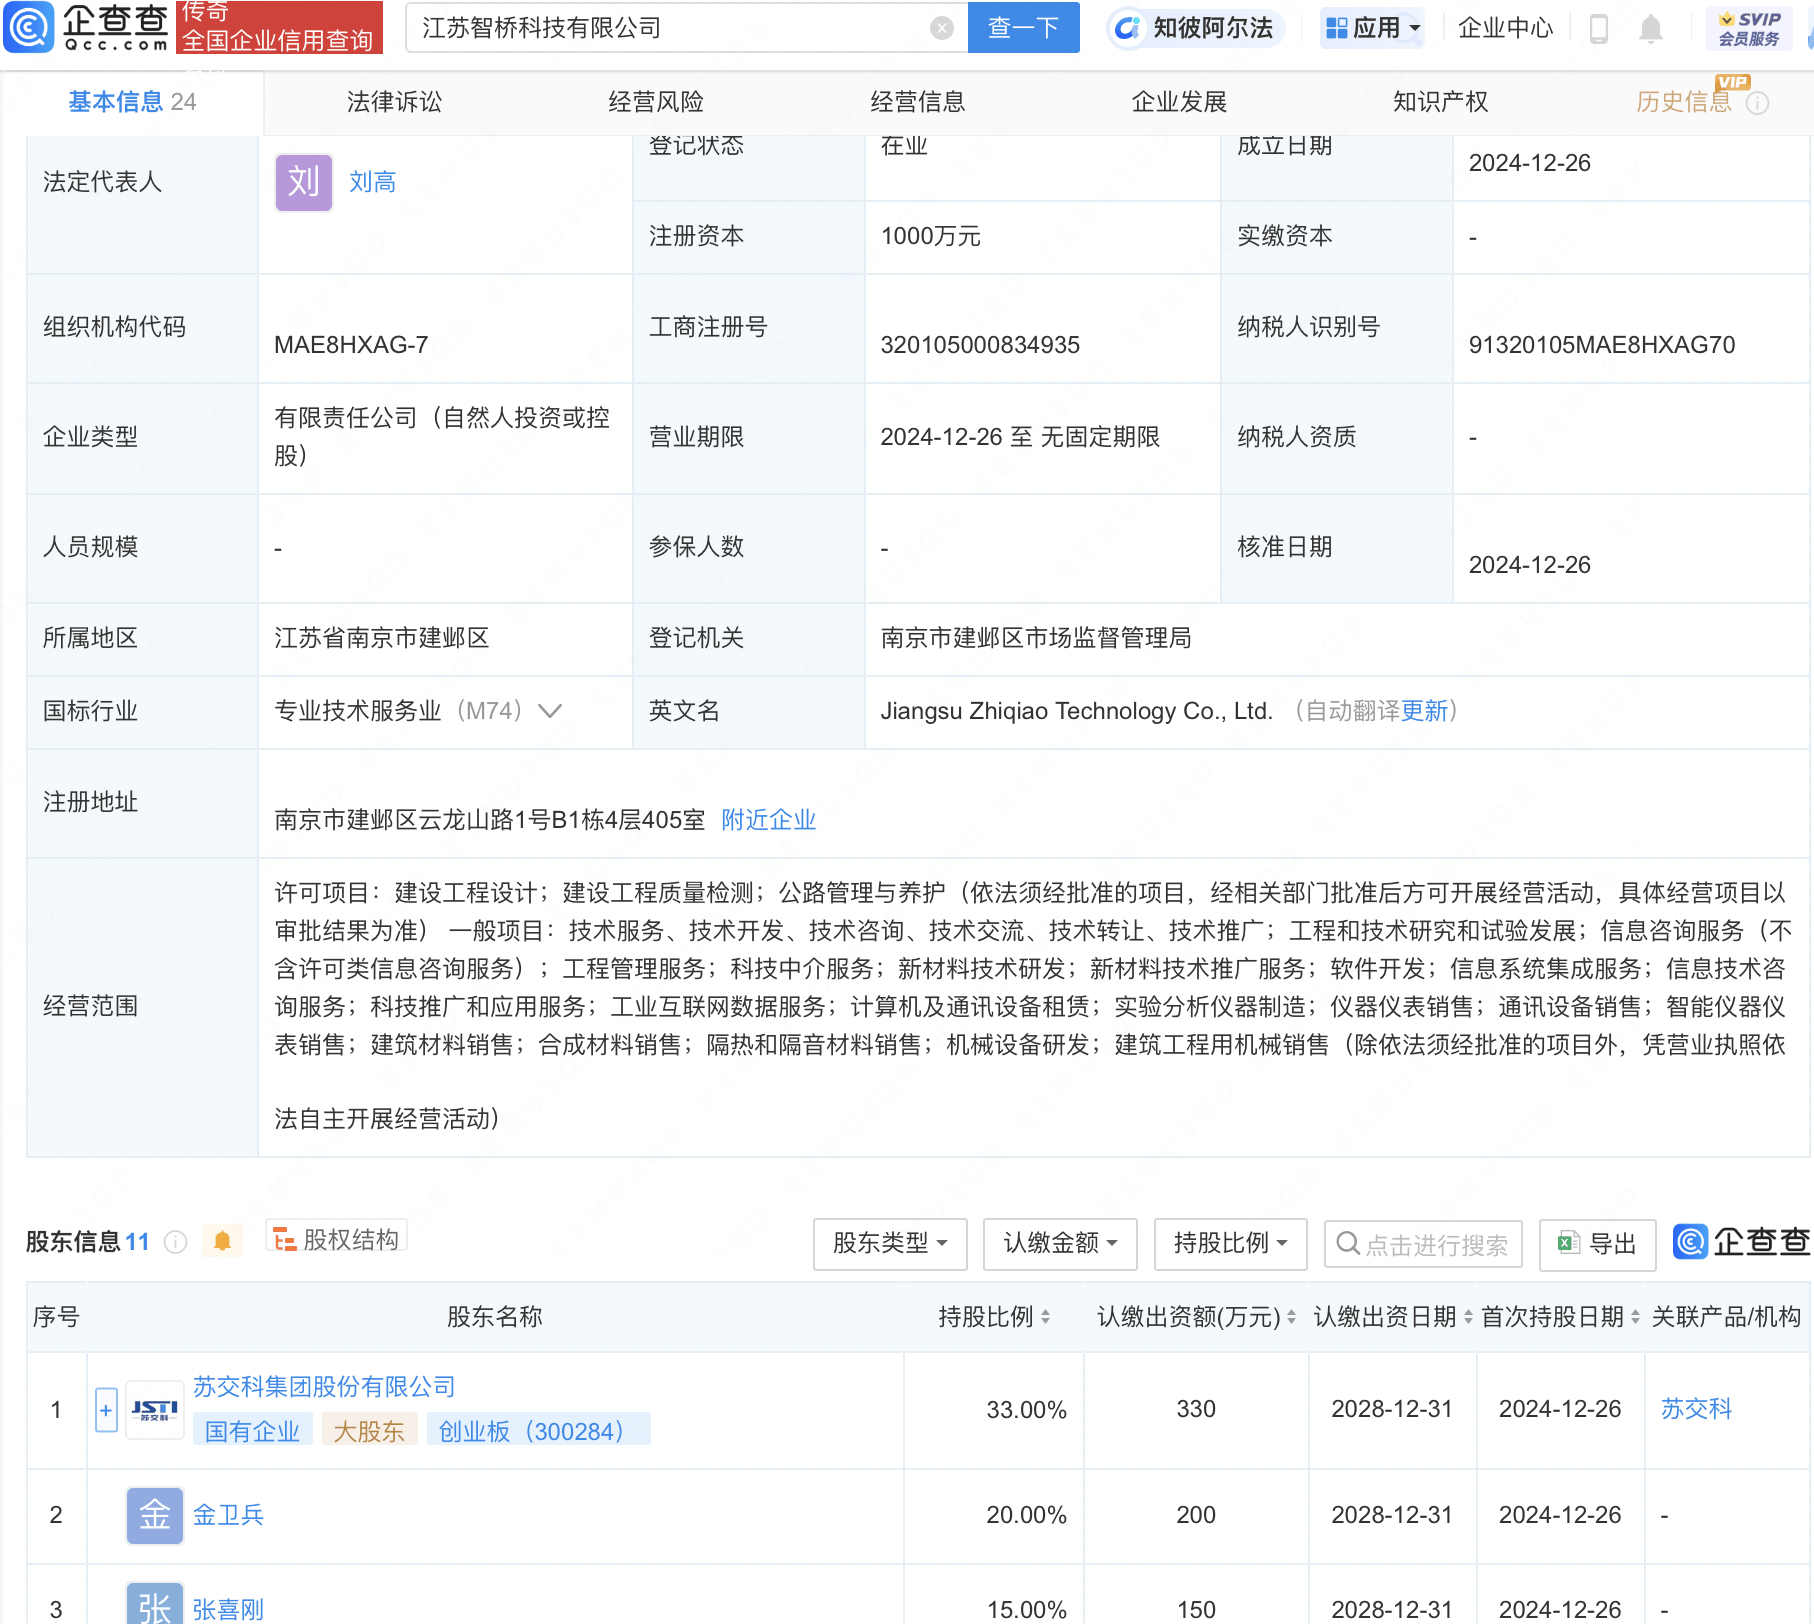Open the 持股比例 filter dropdown

(1230, 1244)
